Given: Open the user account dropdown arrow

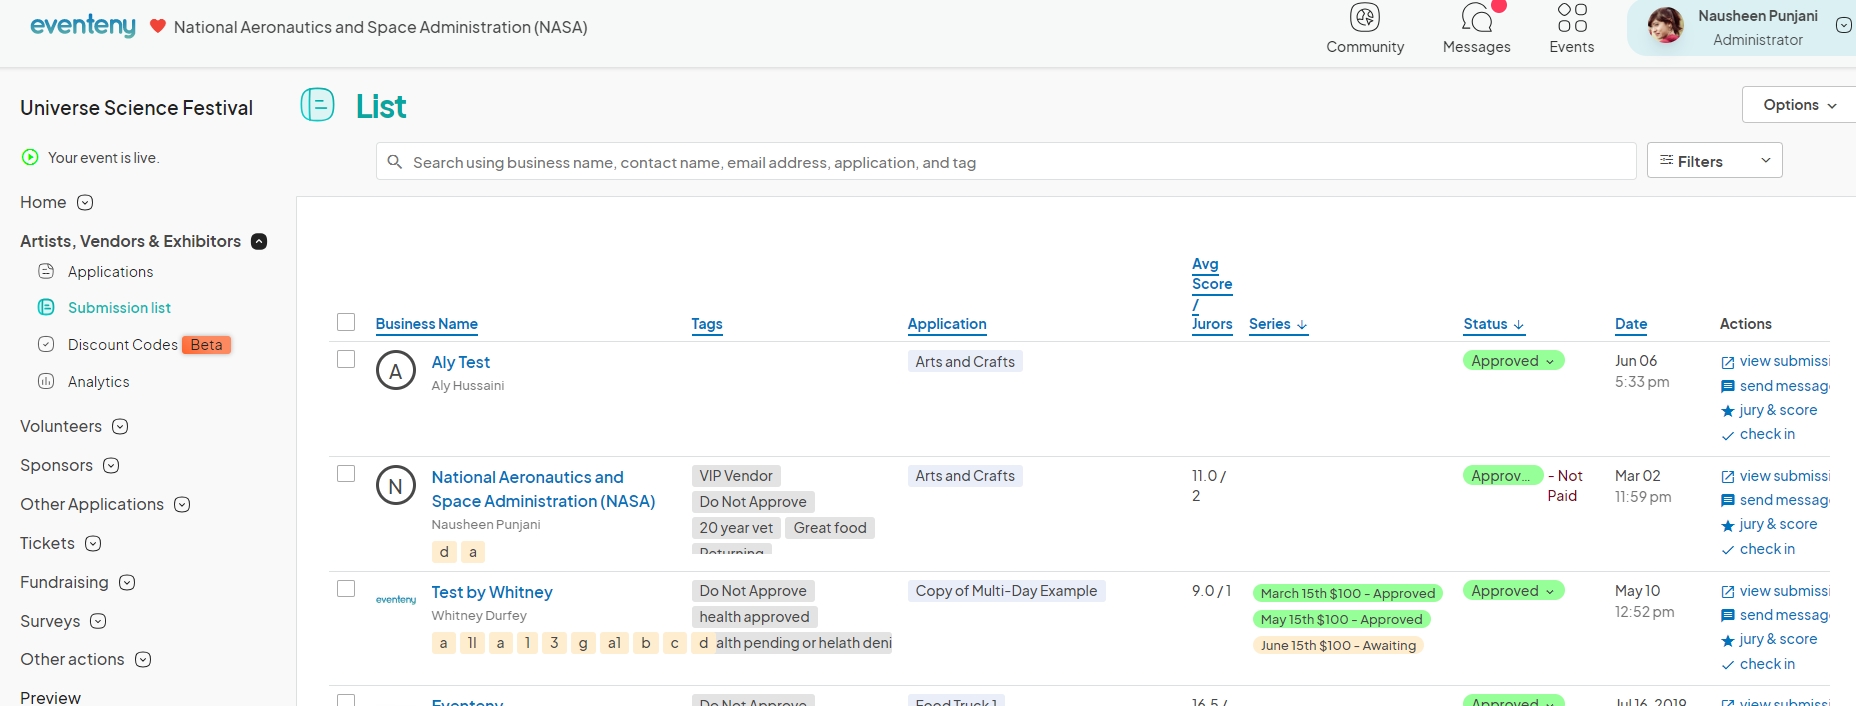Looking at the screenshot, I should (1844, 25).
